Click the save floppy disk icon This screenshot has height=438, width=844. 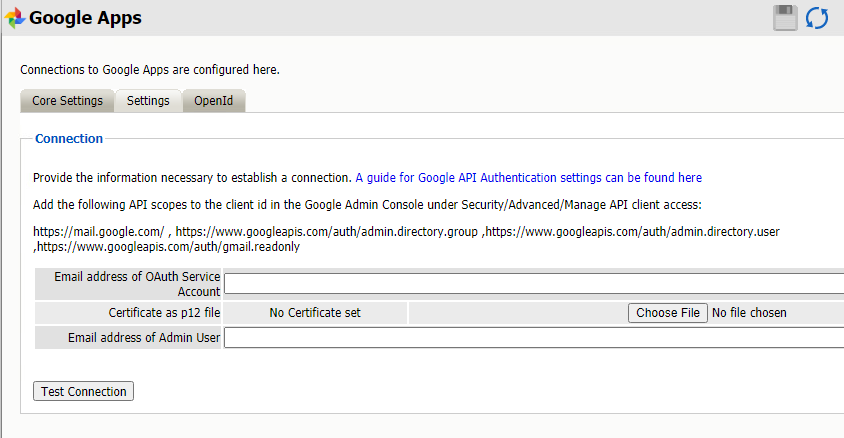786,18
